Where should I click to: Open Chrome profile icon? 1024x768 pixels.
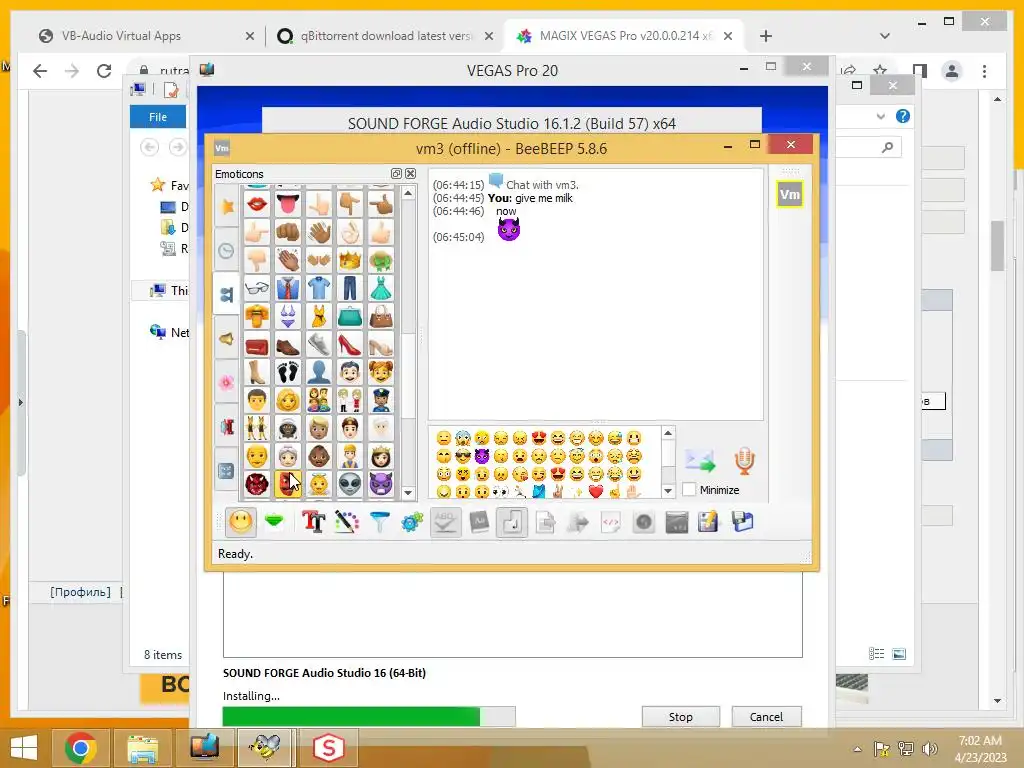[952, 71]
